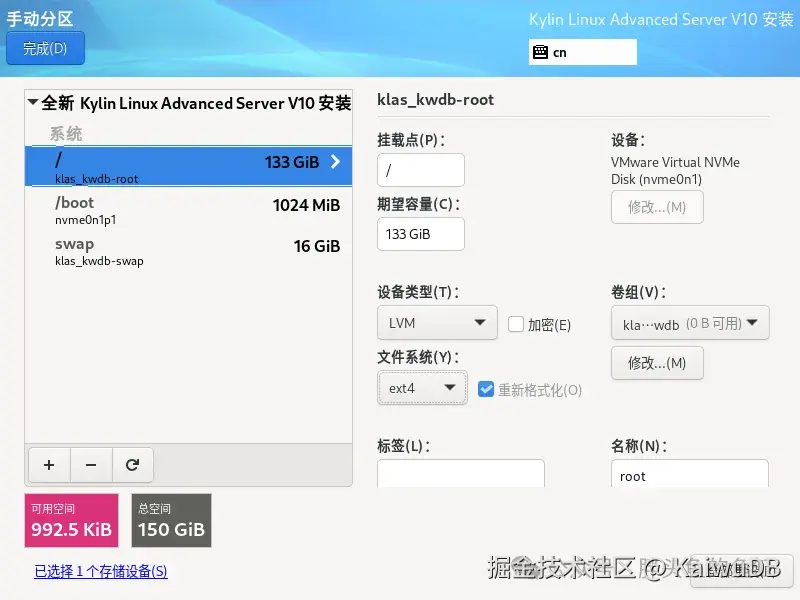
Task: Click the 修改(M) button under 设备
Action: coord(657,207)
